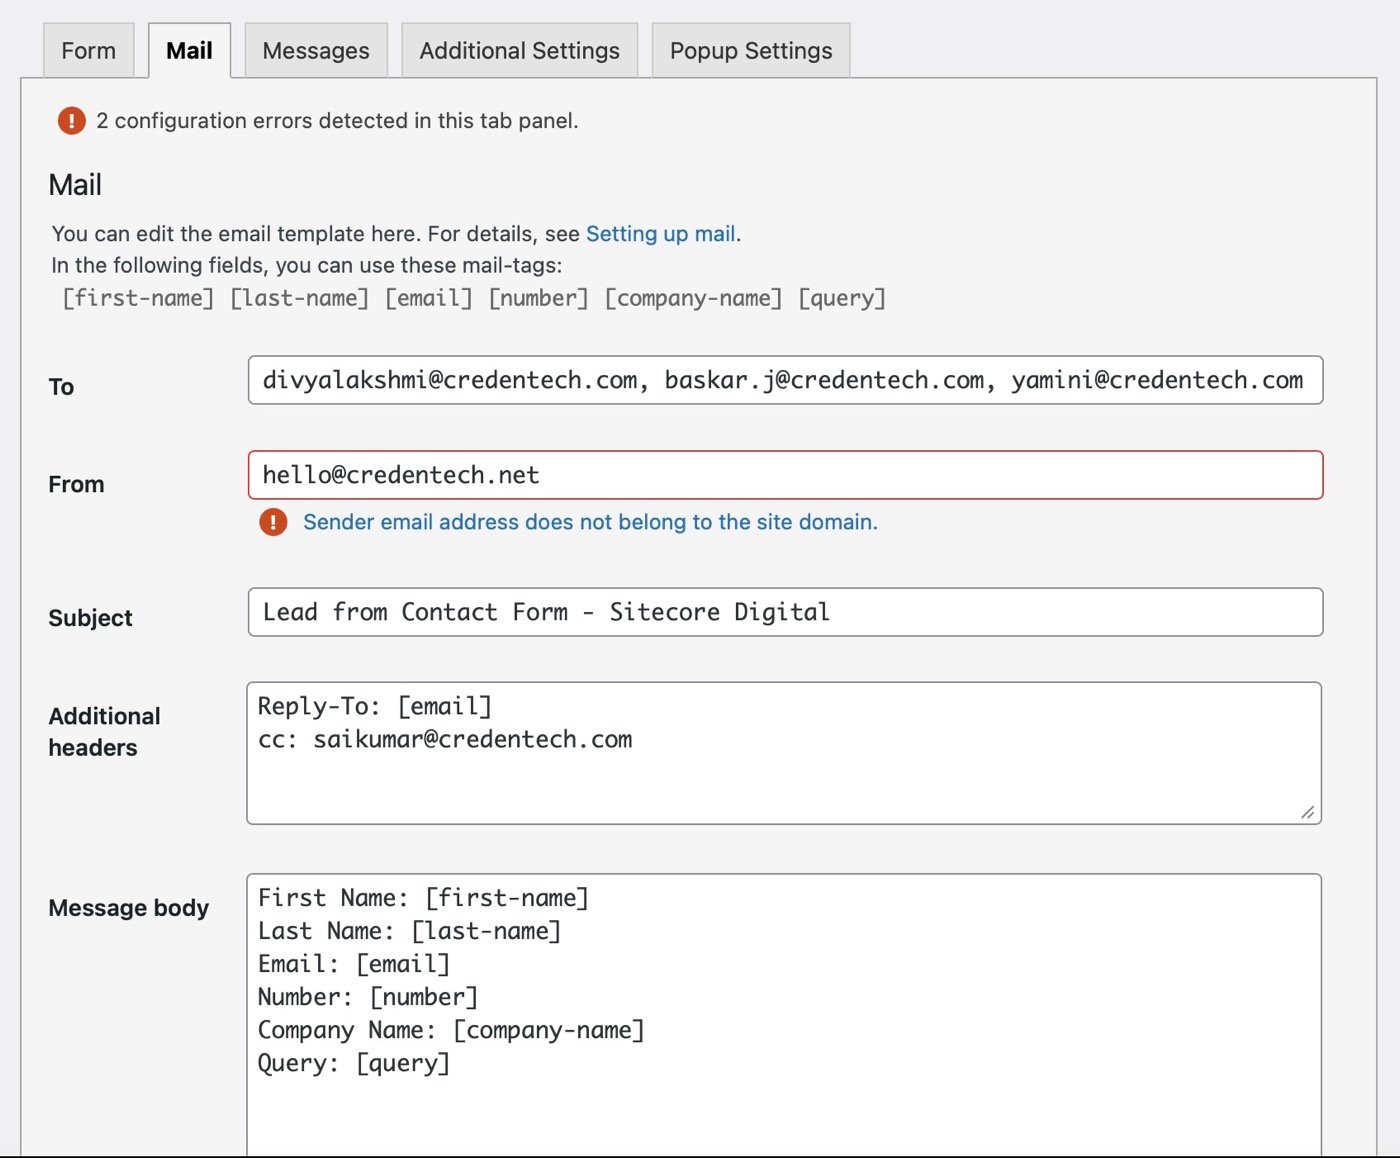Grab the Additional headers resize handle
Viewport: 1400px width, 1158px height.
coord(1308,811)
